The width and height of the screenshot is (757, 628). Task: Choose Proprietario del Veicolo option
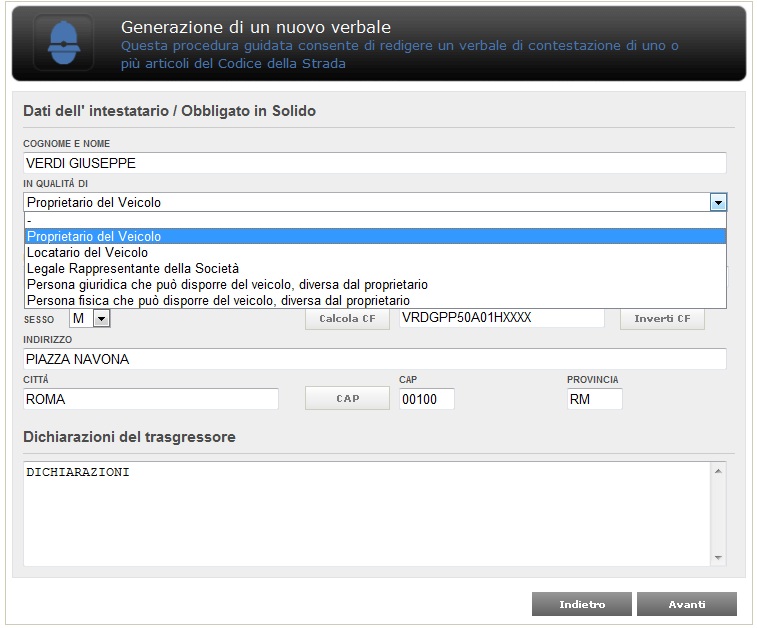375,237
